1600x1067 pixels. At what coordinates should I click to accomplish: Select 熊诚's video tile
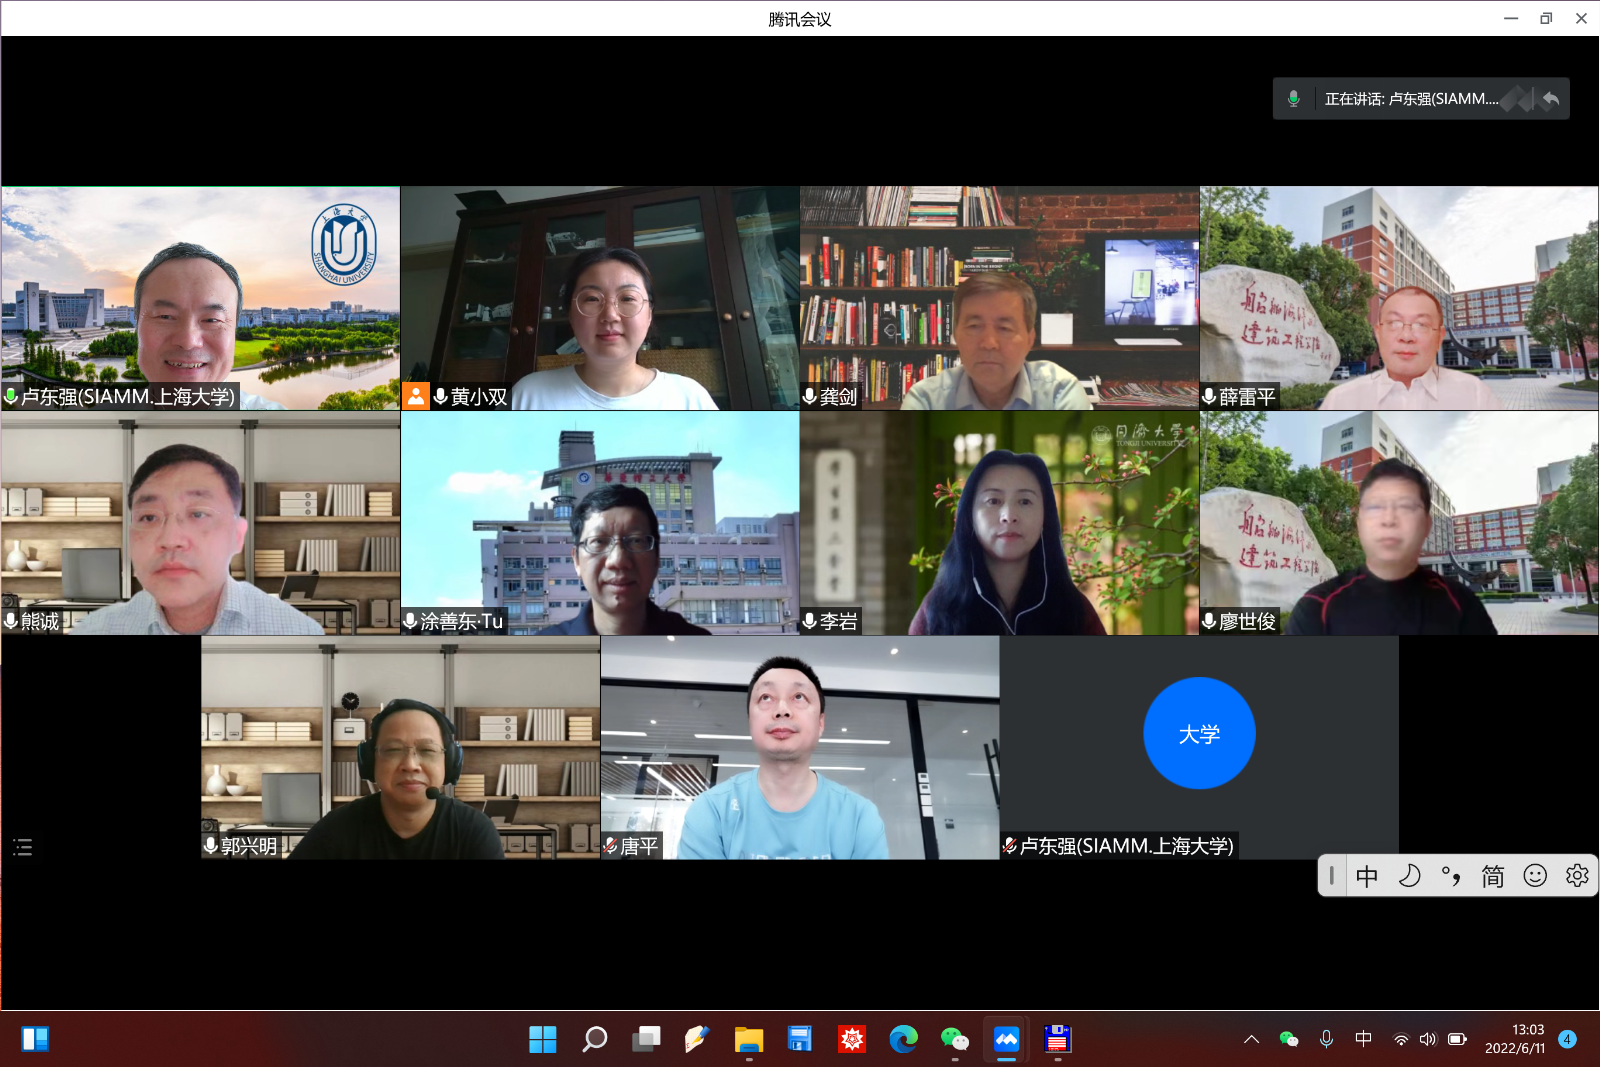click(200, 523)
